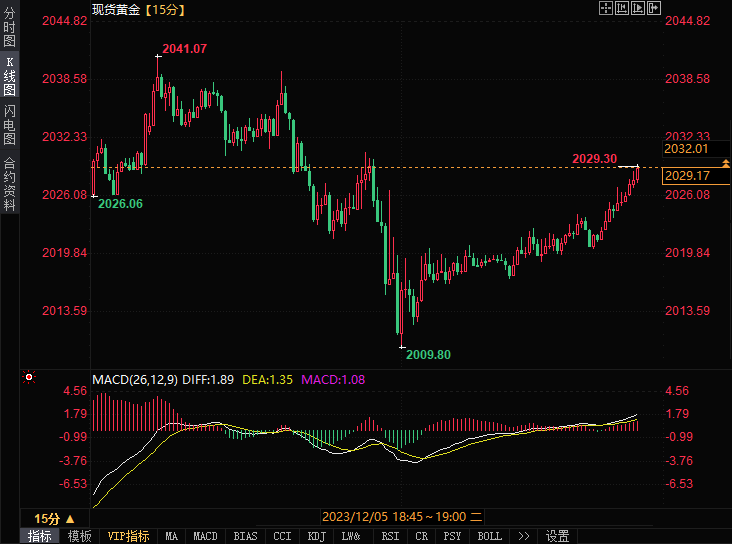Apply the BIAS indicator

click(x=246, y=536)
